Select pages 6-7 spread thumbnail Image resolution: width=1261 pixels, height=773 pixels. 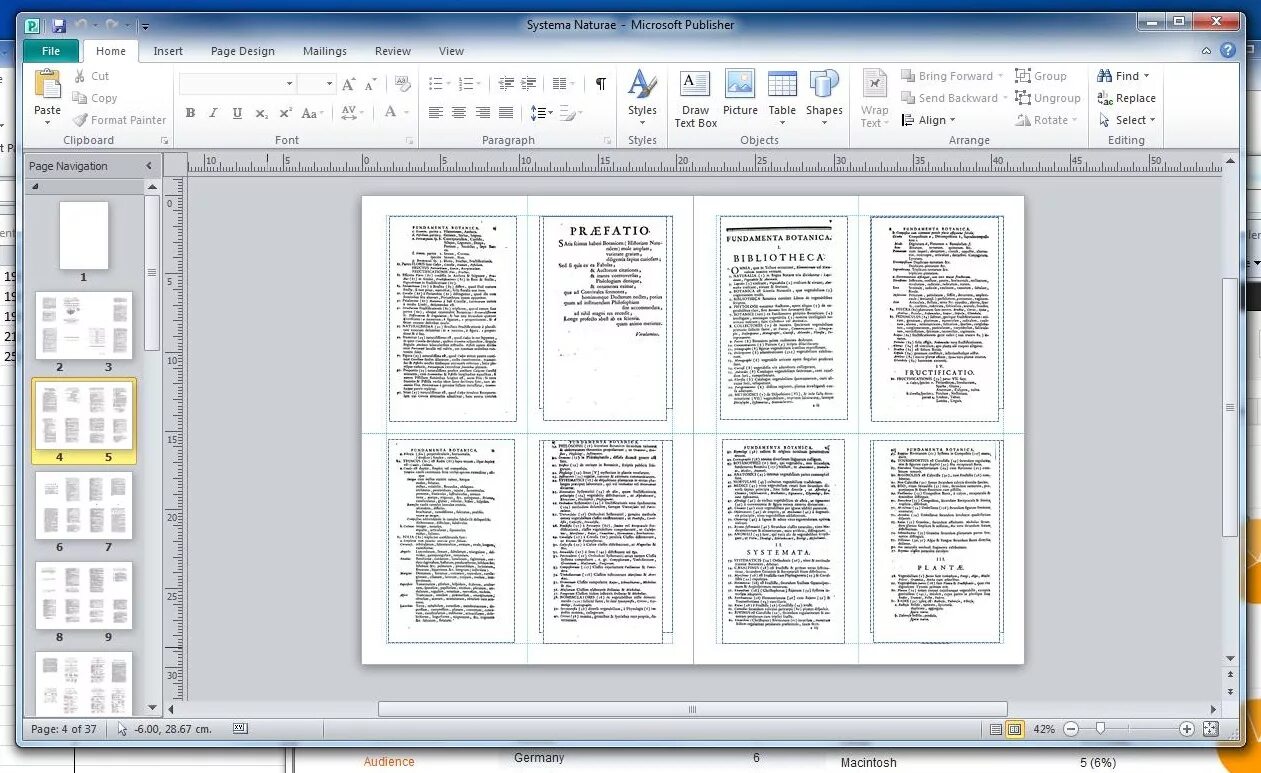tap(83, 506)
